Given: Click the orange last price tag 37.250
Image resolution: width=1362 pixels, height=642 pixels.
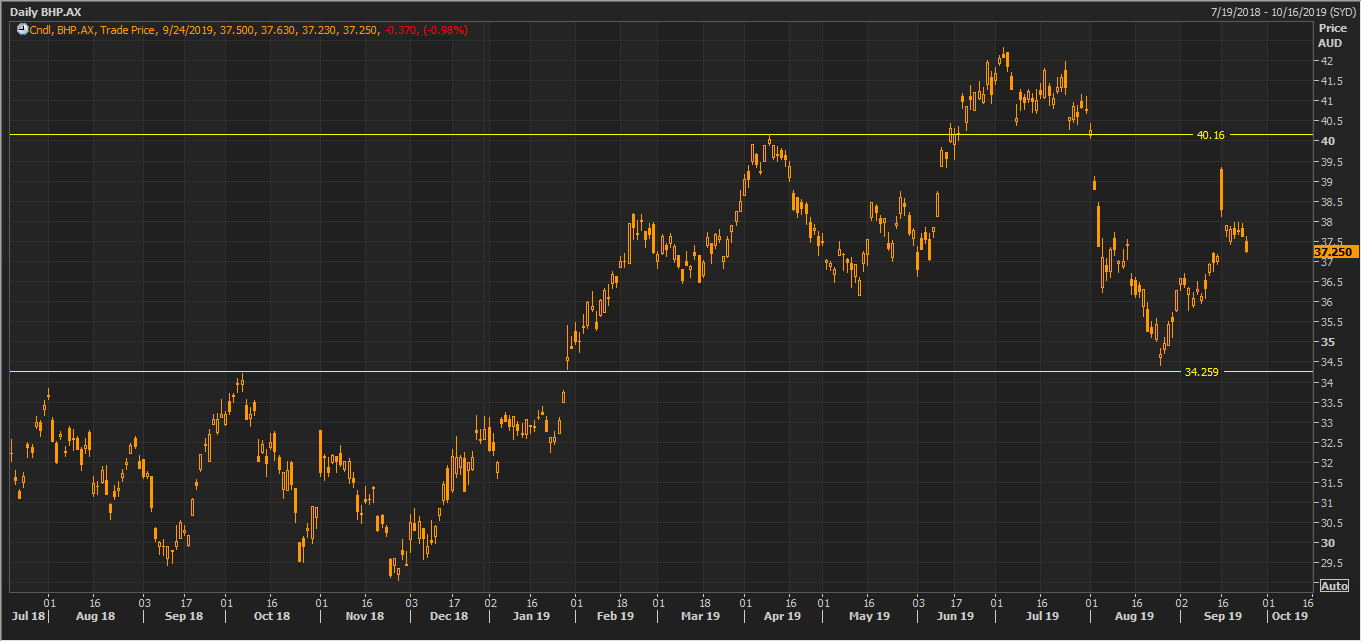Looking at the screenshot, I should (1336, 252).
